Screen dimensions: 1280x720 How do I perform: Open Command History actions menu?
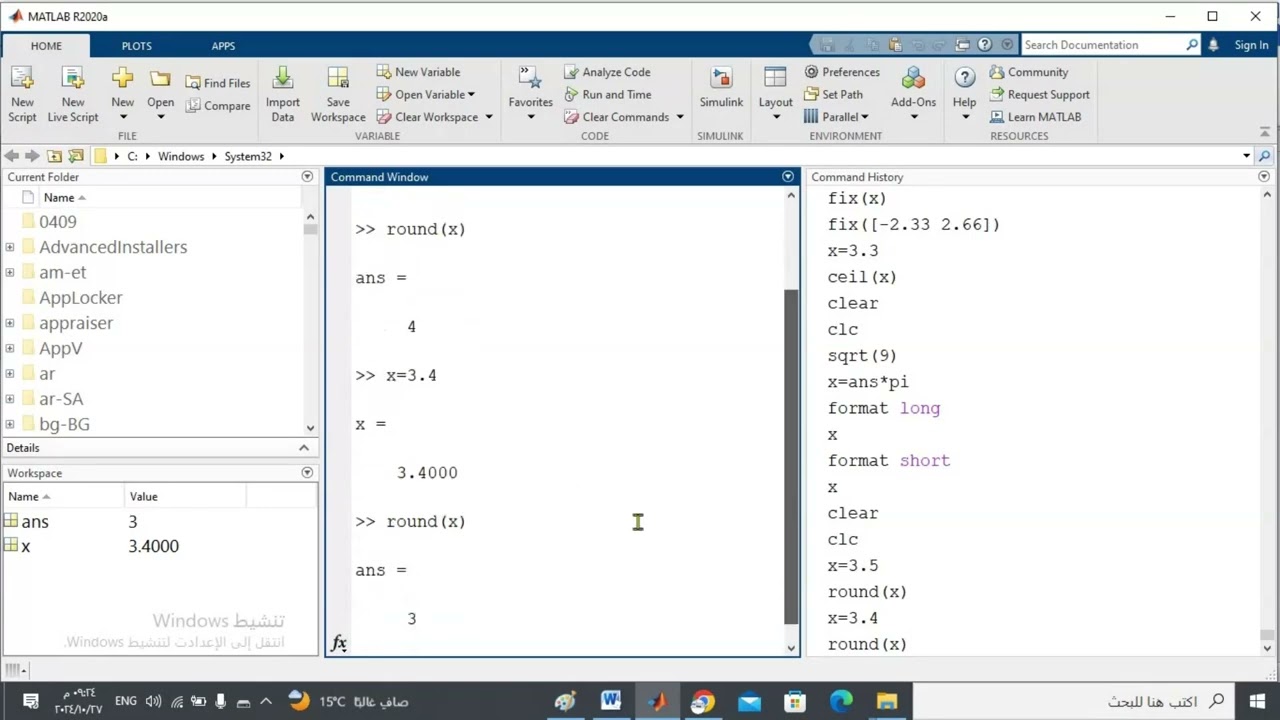pyautogui.click(x=1264, y=177)
